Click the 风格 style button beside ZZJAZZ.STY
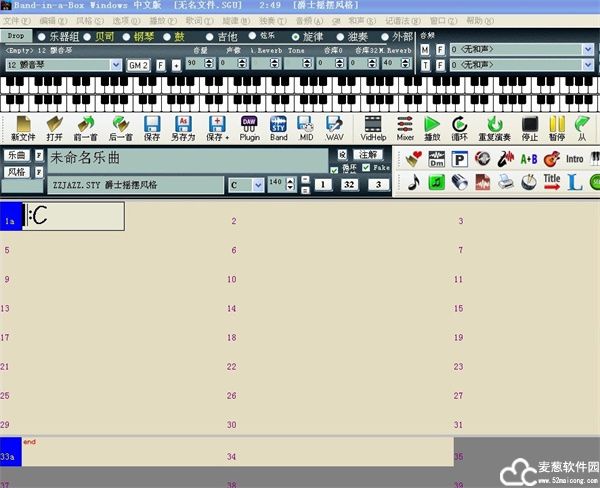Viewport: 600px width, 488px height. coord(16,172)
